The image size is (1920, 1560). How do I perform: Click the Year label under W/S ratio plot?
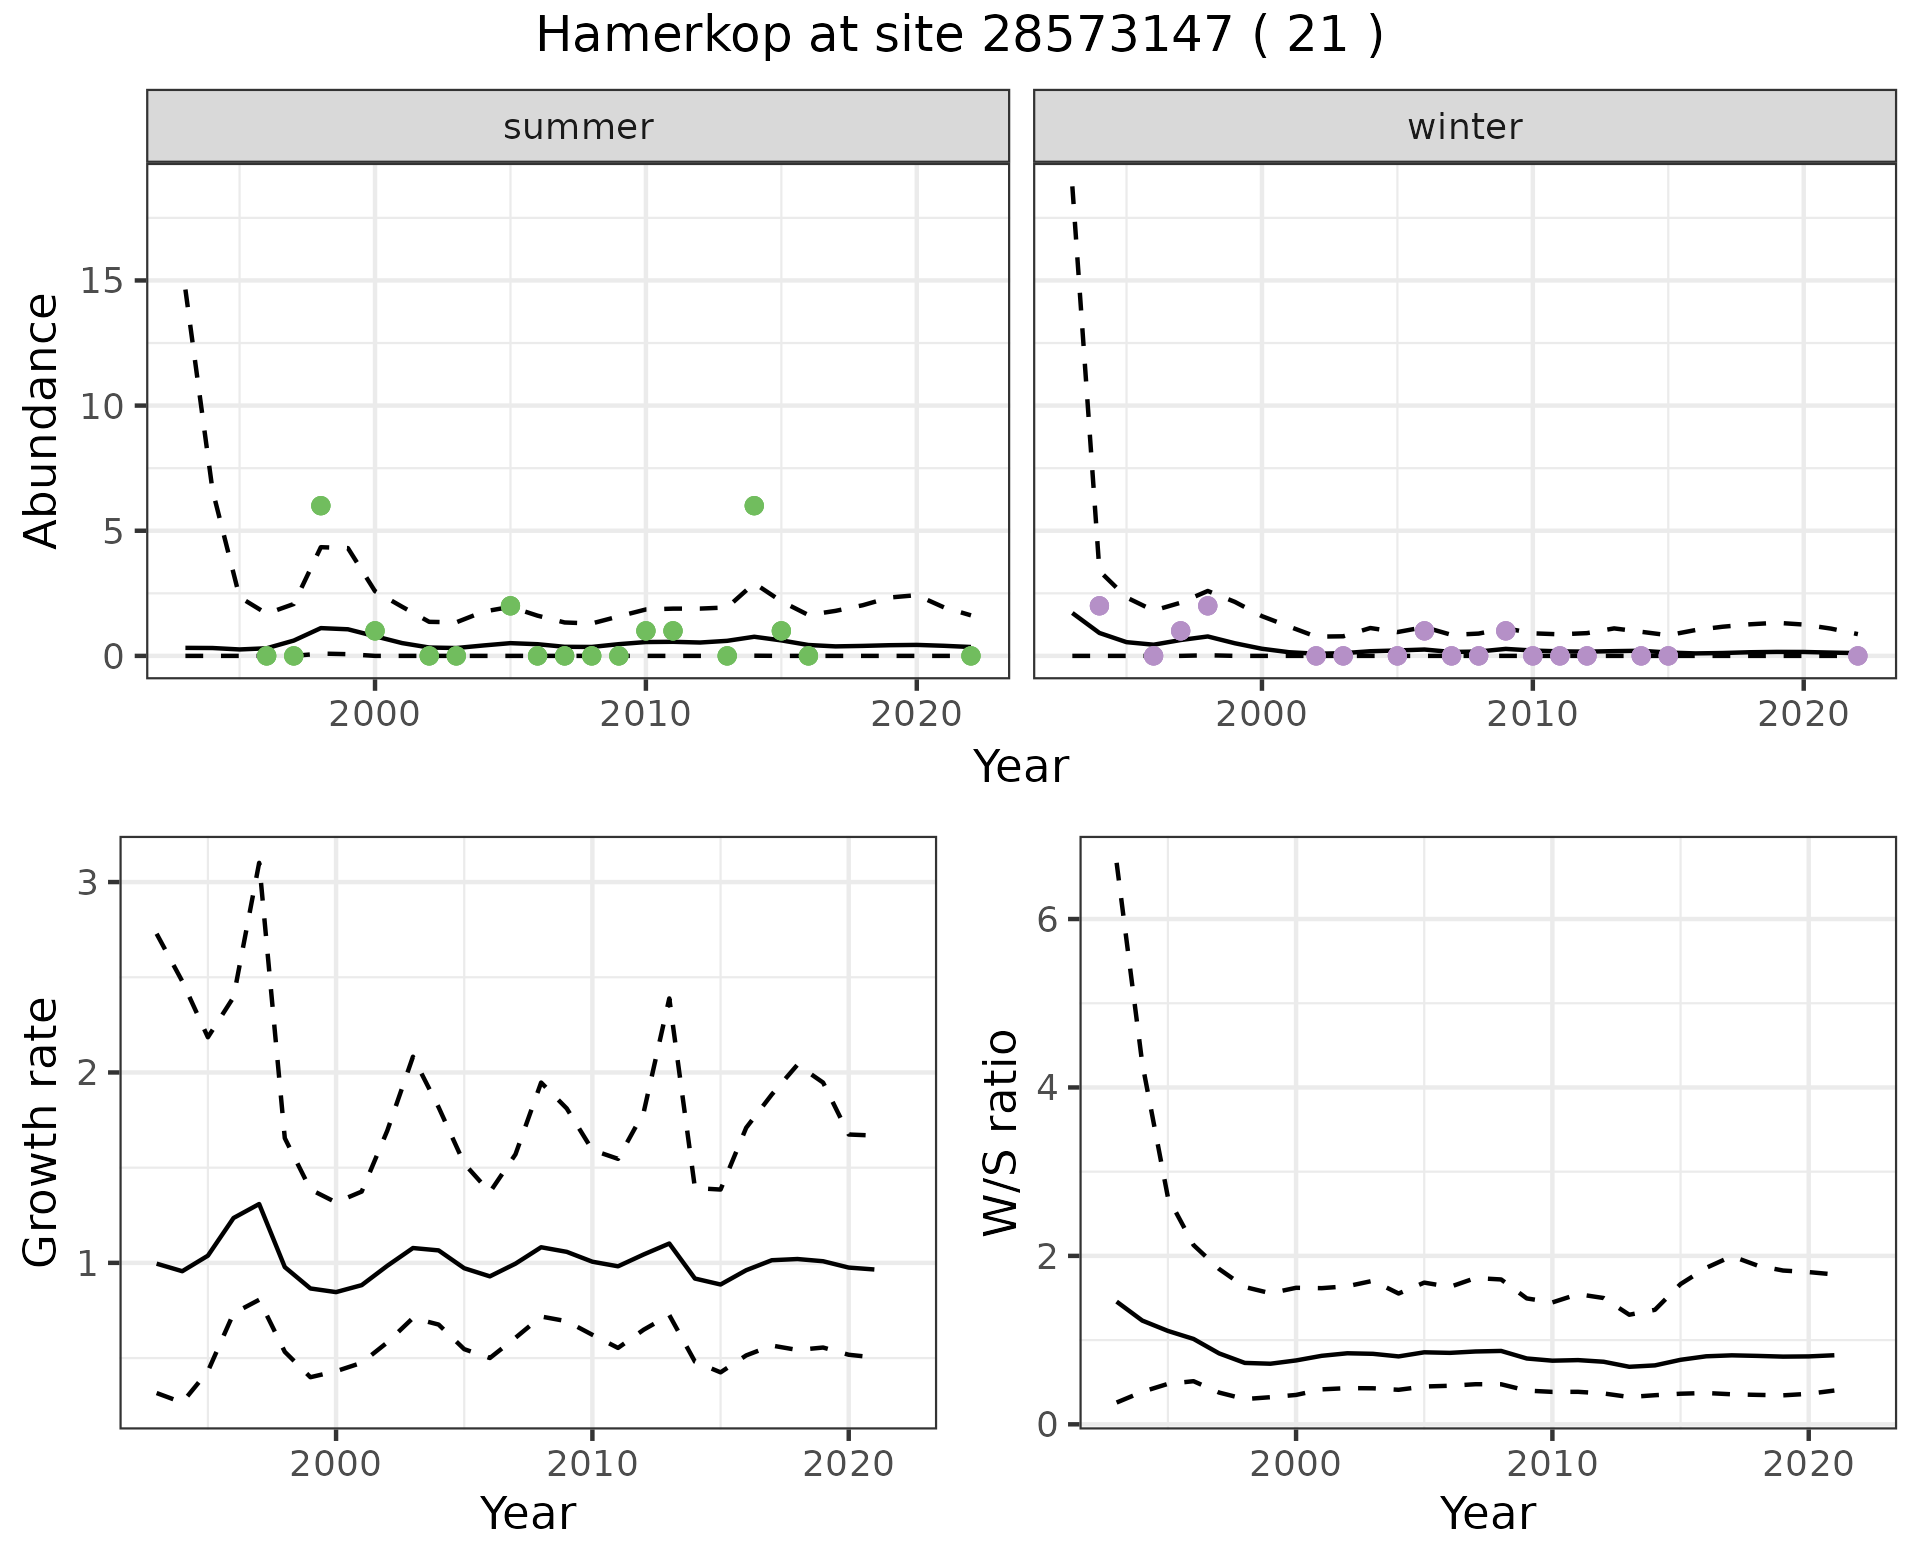coord(1487,1513)
